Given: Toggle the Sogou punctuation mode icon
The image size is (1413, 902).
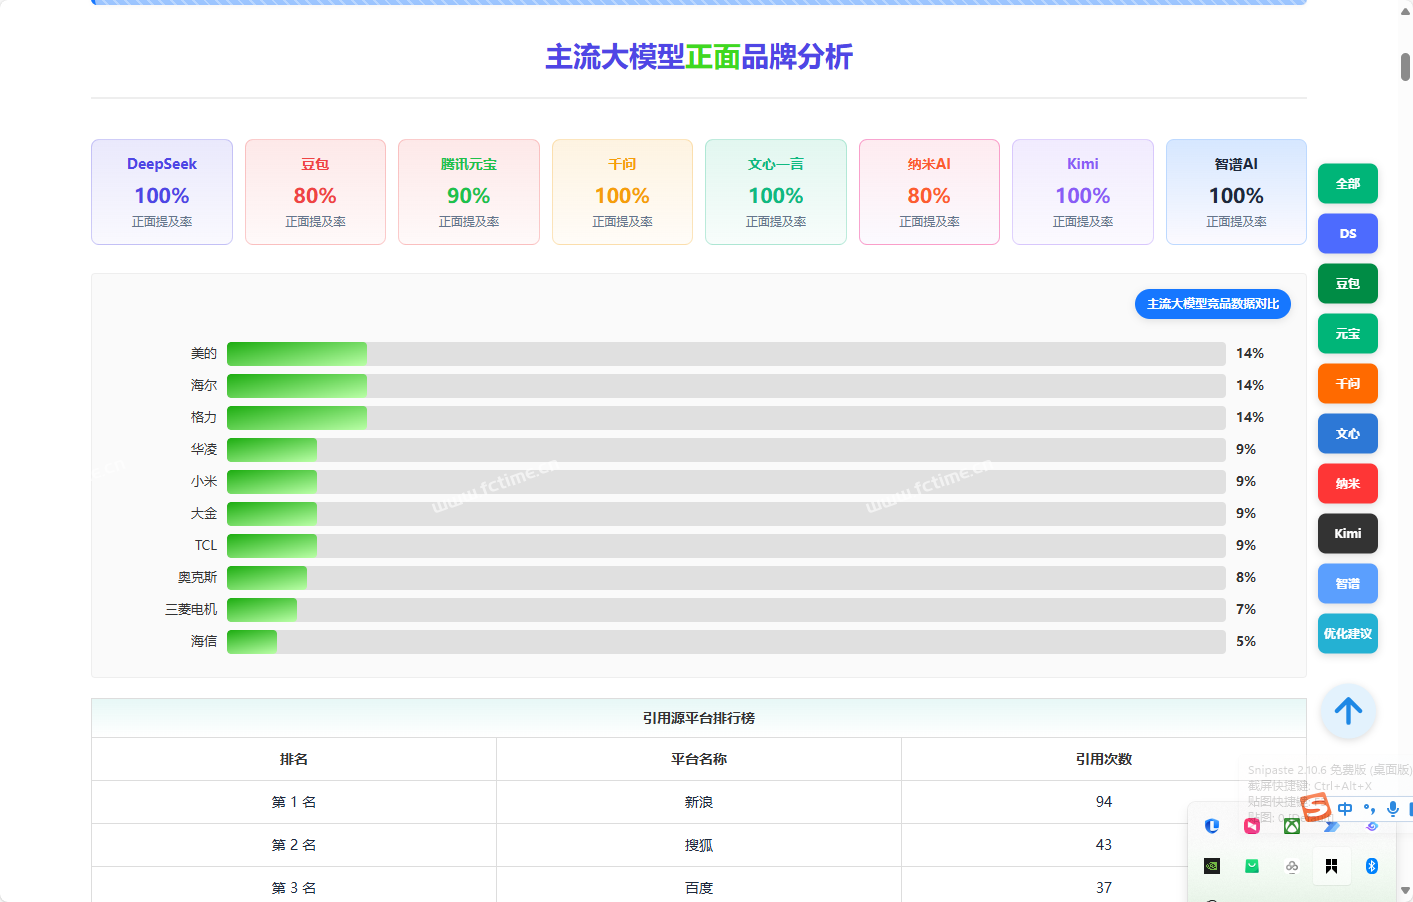Looking at the screenshot, I should click(x=1369, y=808).
